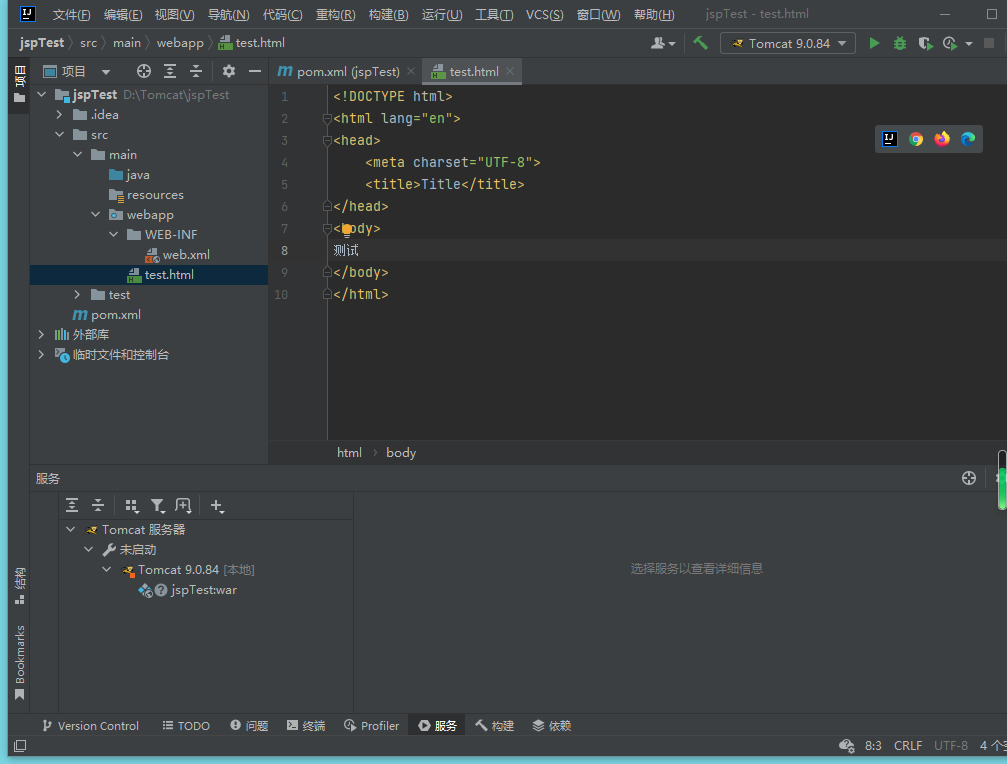
Task: Click the UTF-8 encoding in status bar
Action: (950, 746)
